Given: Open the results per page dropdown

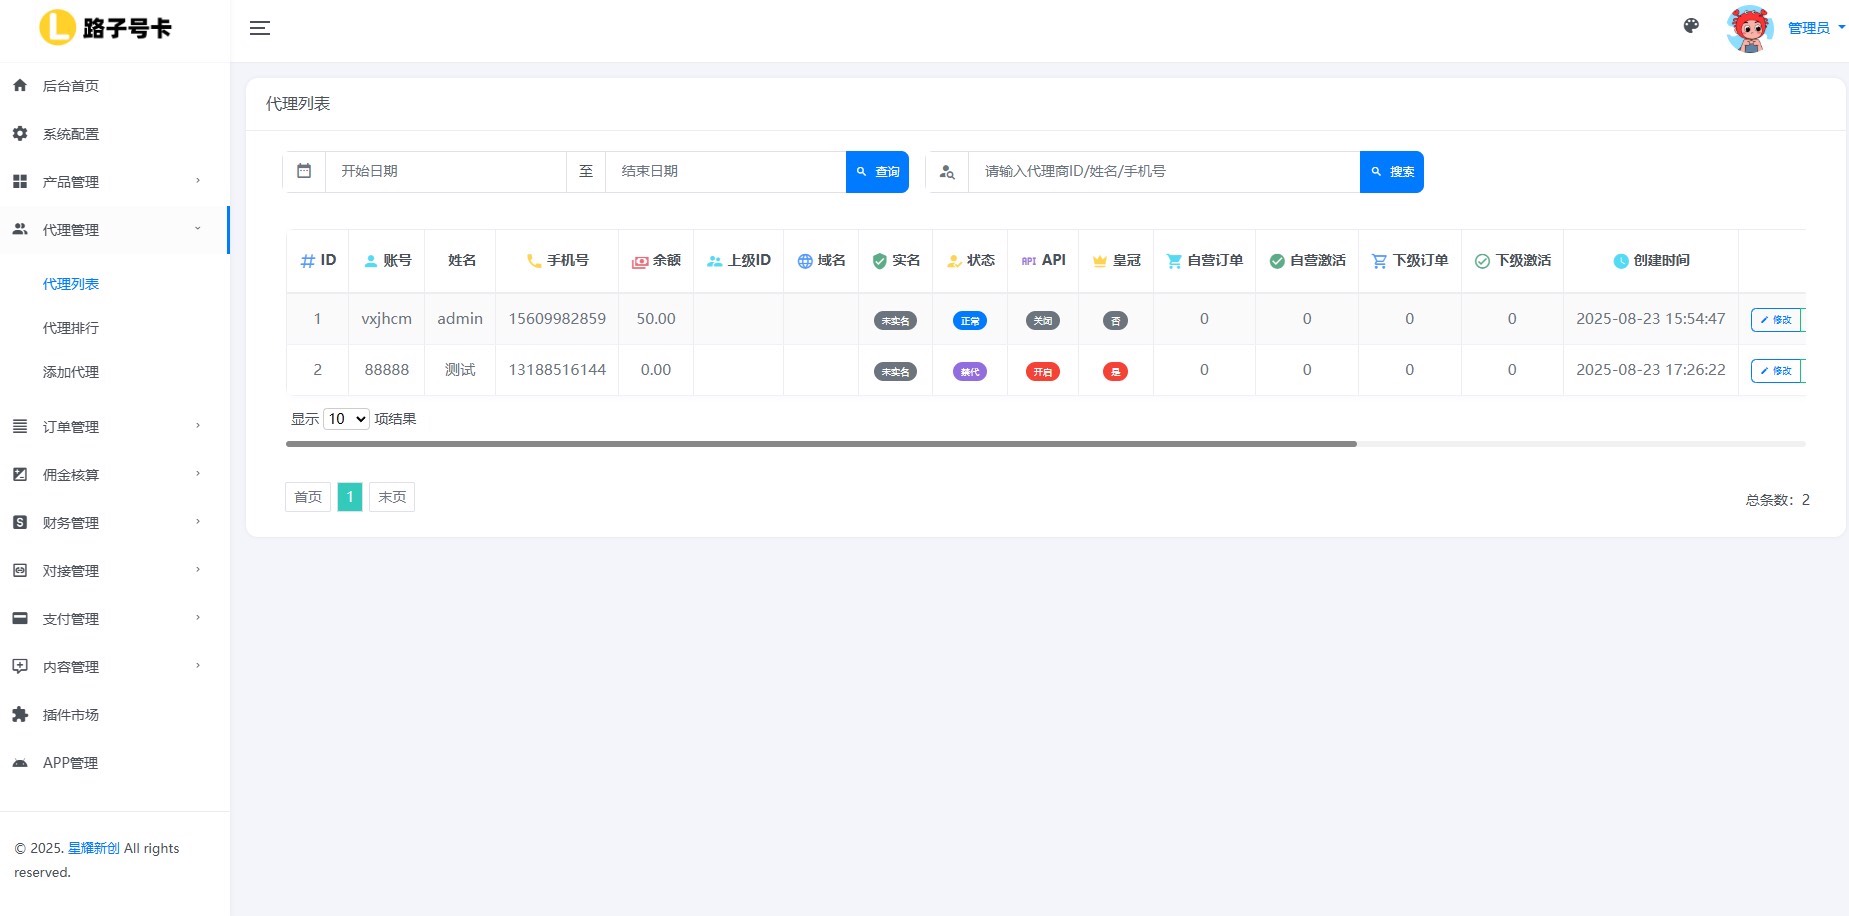Looking at the screenshot, I should (x=346, y=419).
